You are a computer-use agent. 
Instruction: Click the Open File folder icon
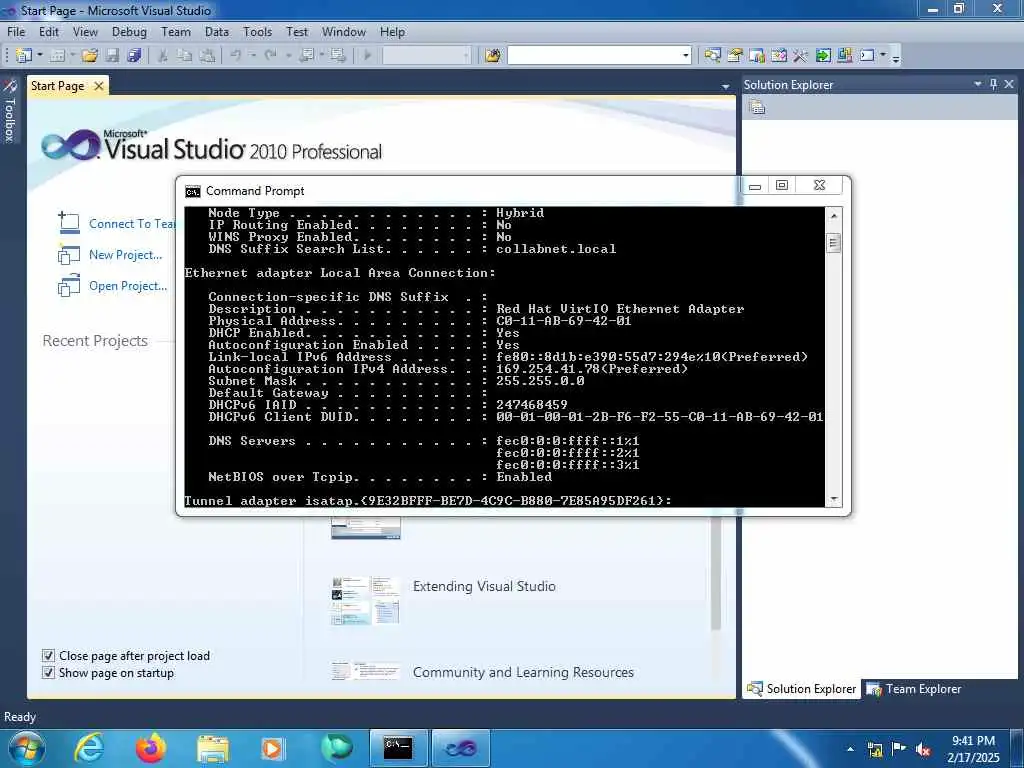click(90, 56)
